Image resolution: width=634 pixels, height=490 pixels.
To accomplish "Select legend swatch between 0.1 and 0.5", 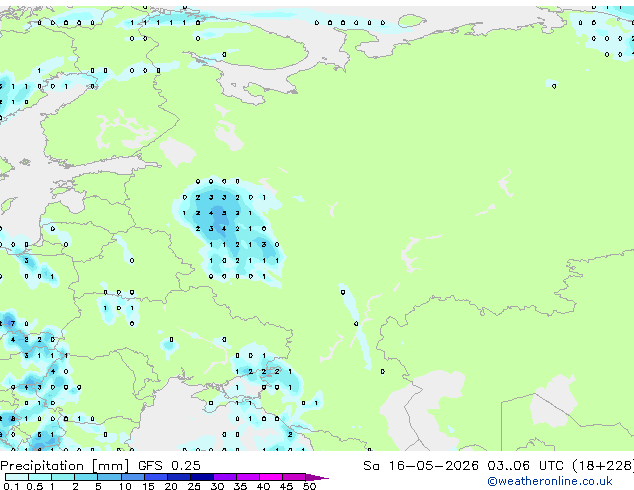I will (x=17, y=477).
